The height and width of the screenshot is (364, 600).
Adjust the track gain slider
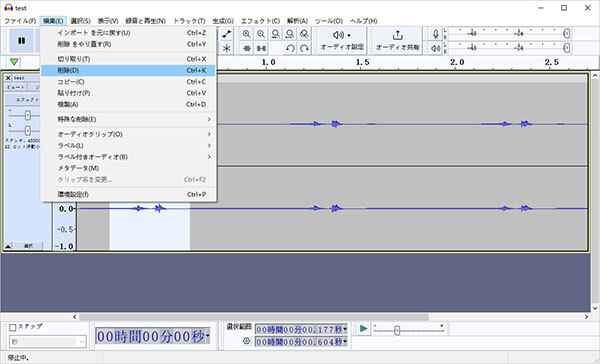(x=28, y=115)
